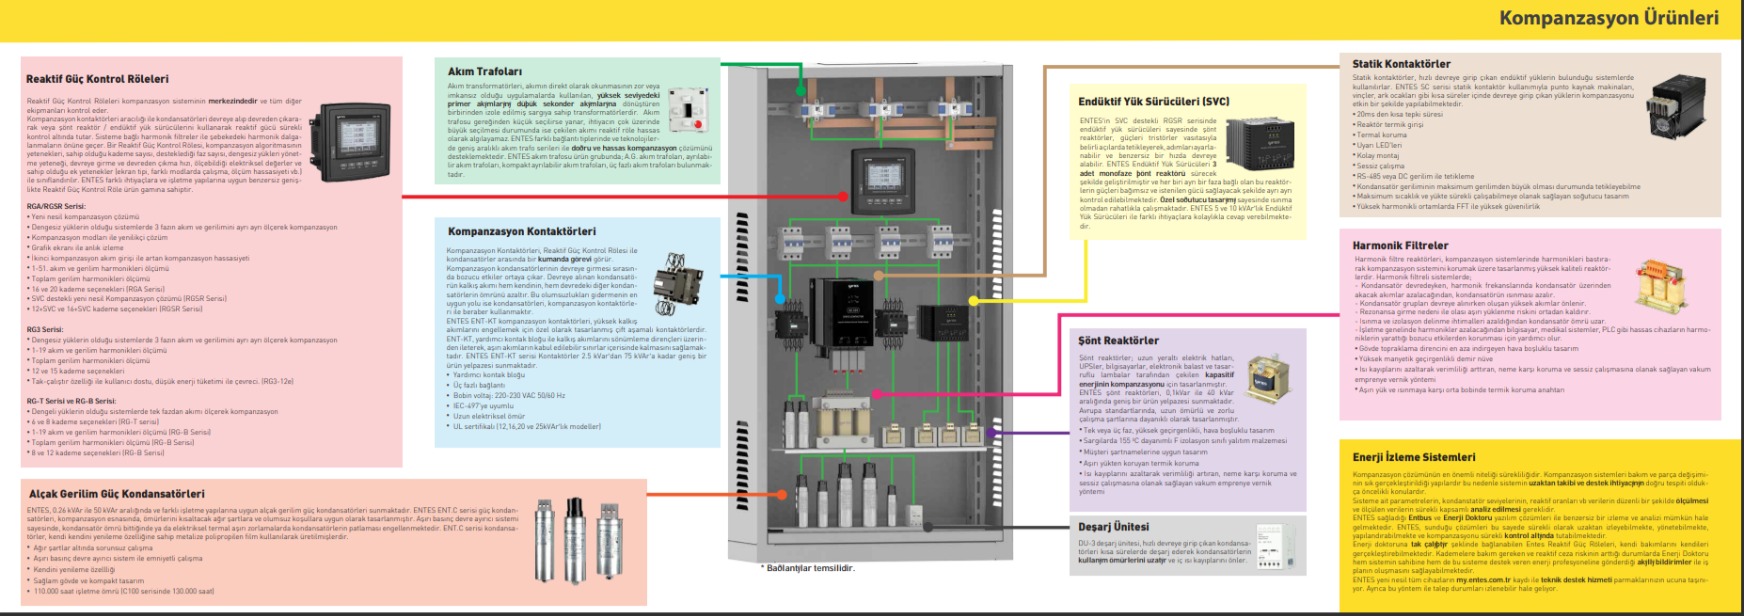Select the Harmonik Filtreler heading
The width and height of the screenshot is (1744, 616).
[1400, 245]
